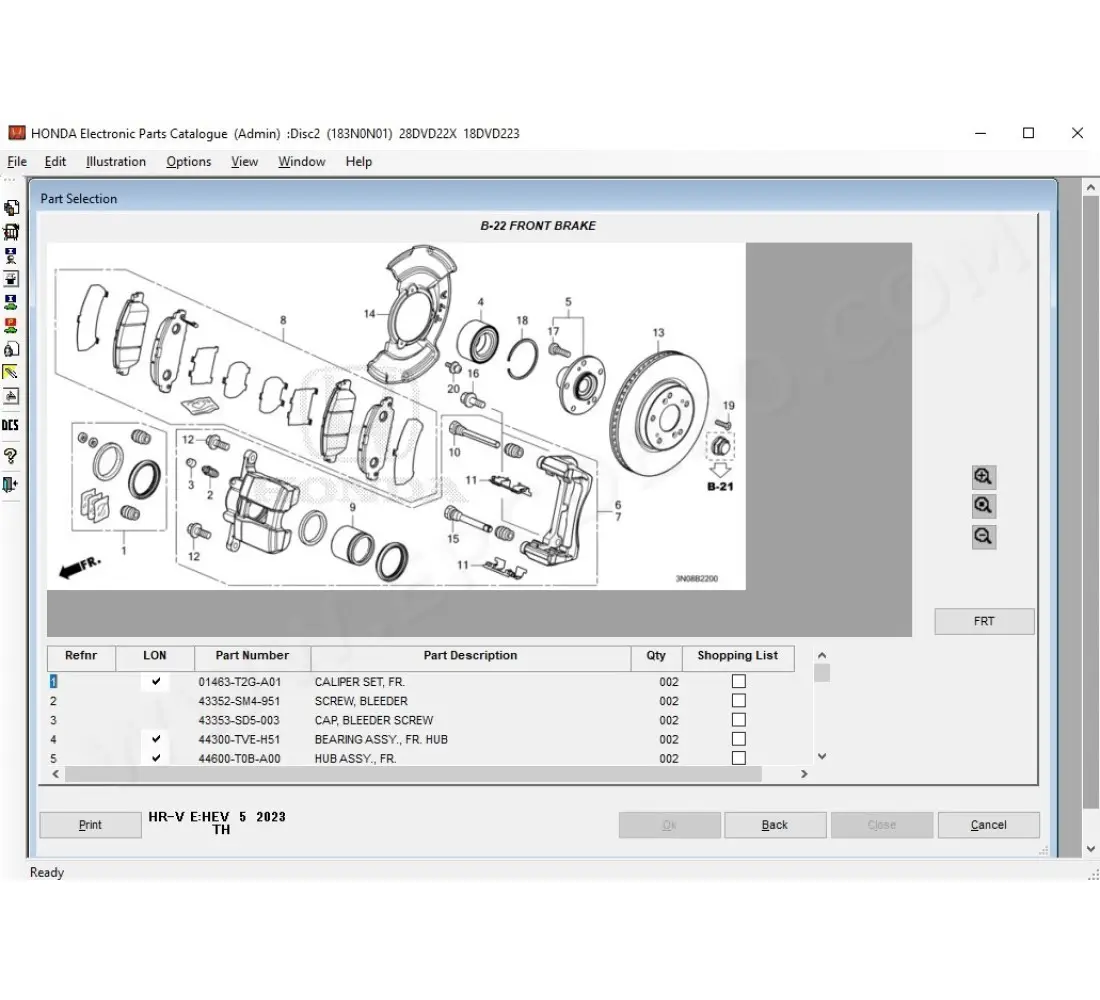Click the yellow pencil note icon in left toolbar
This screenshot has height=1000, width=1100.
pyautogui.click(x=11, y=373)
